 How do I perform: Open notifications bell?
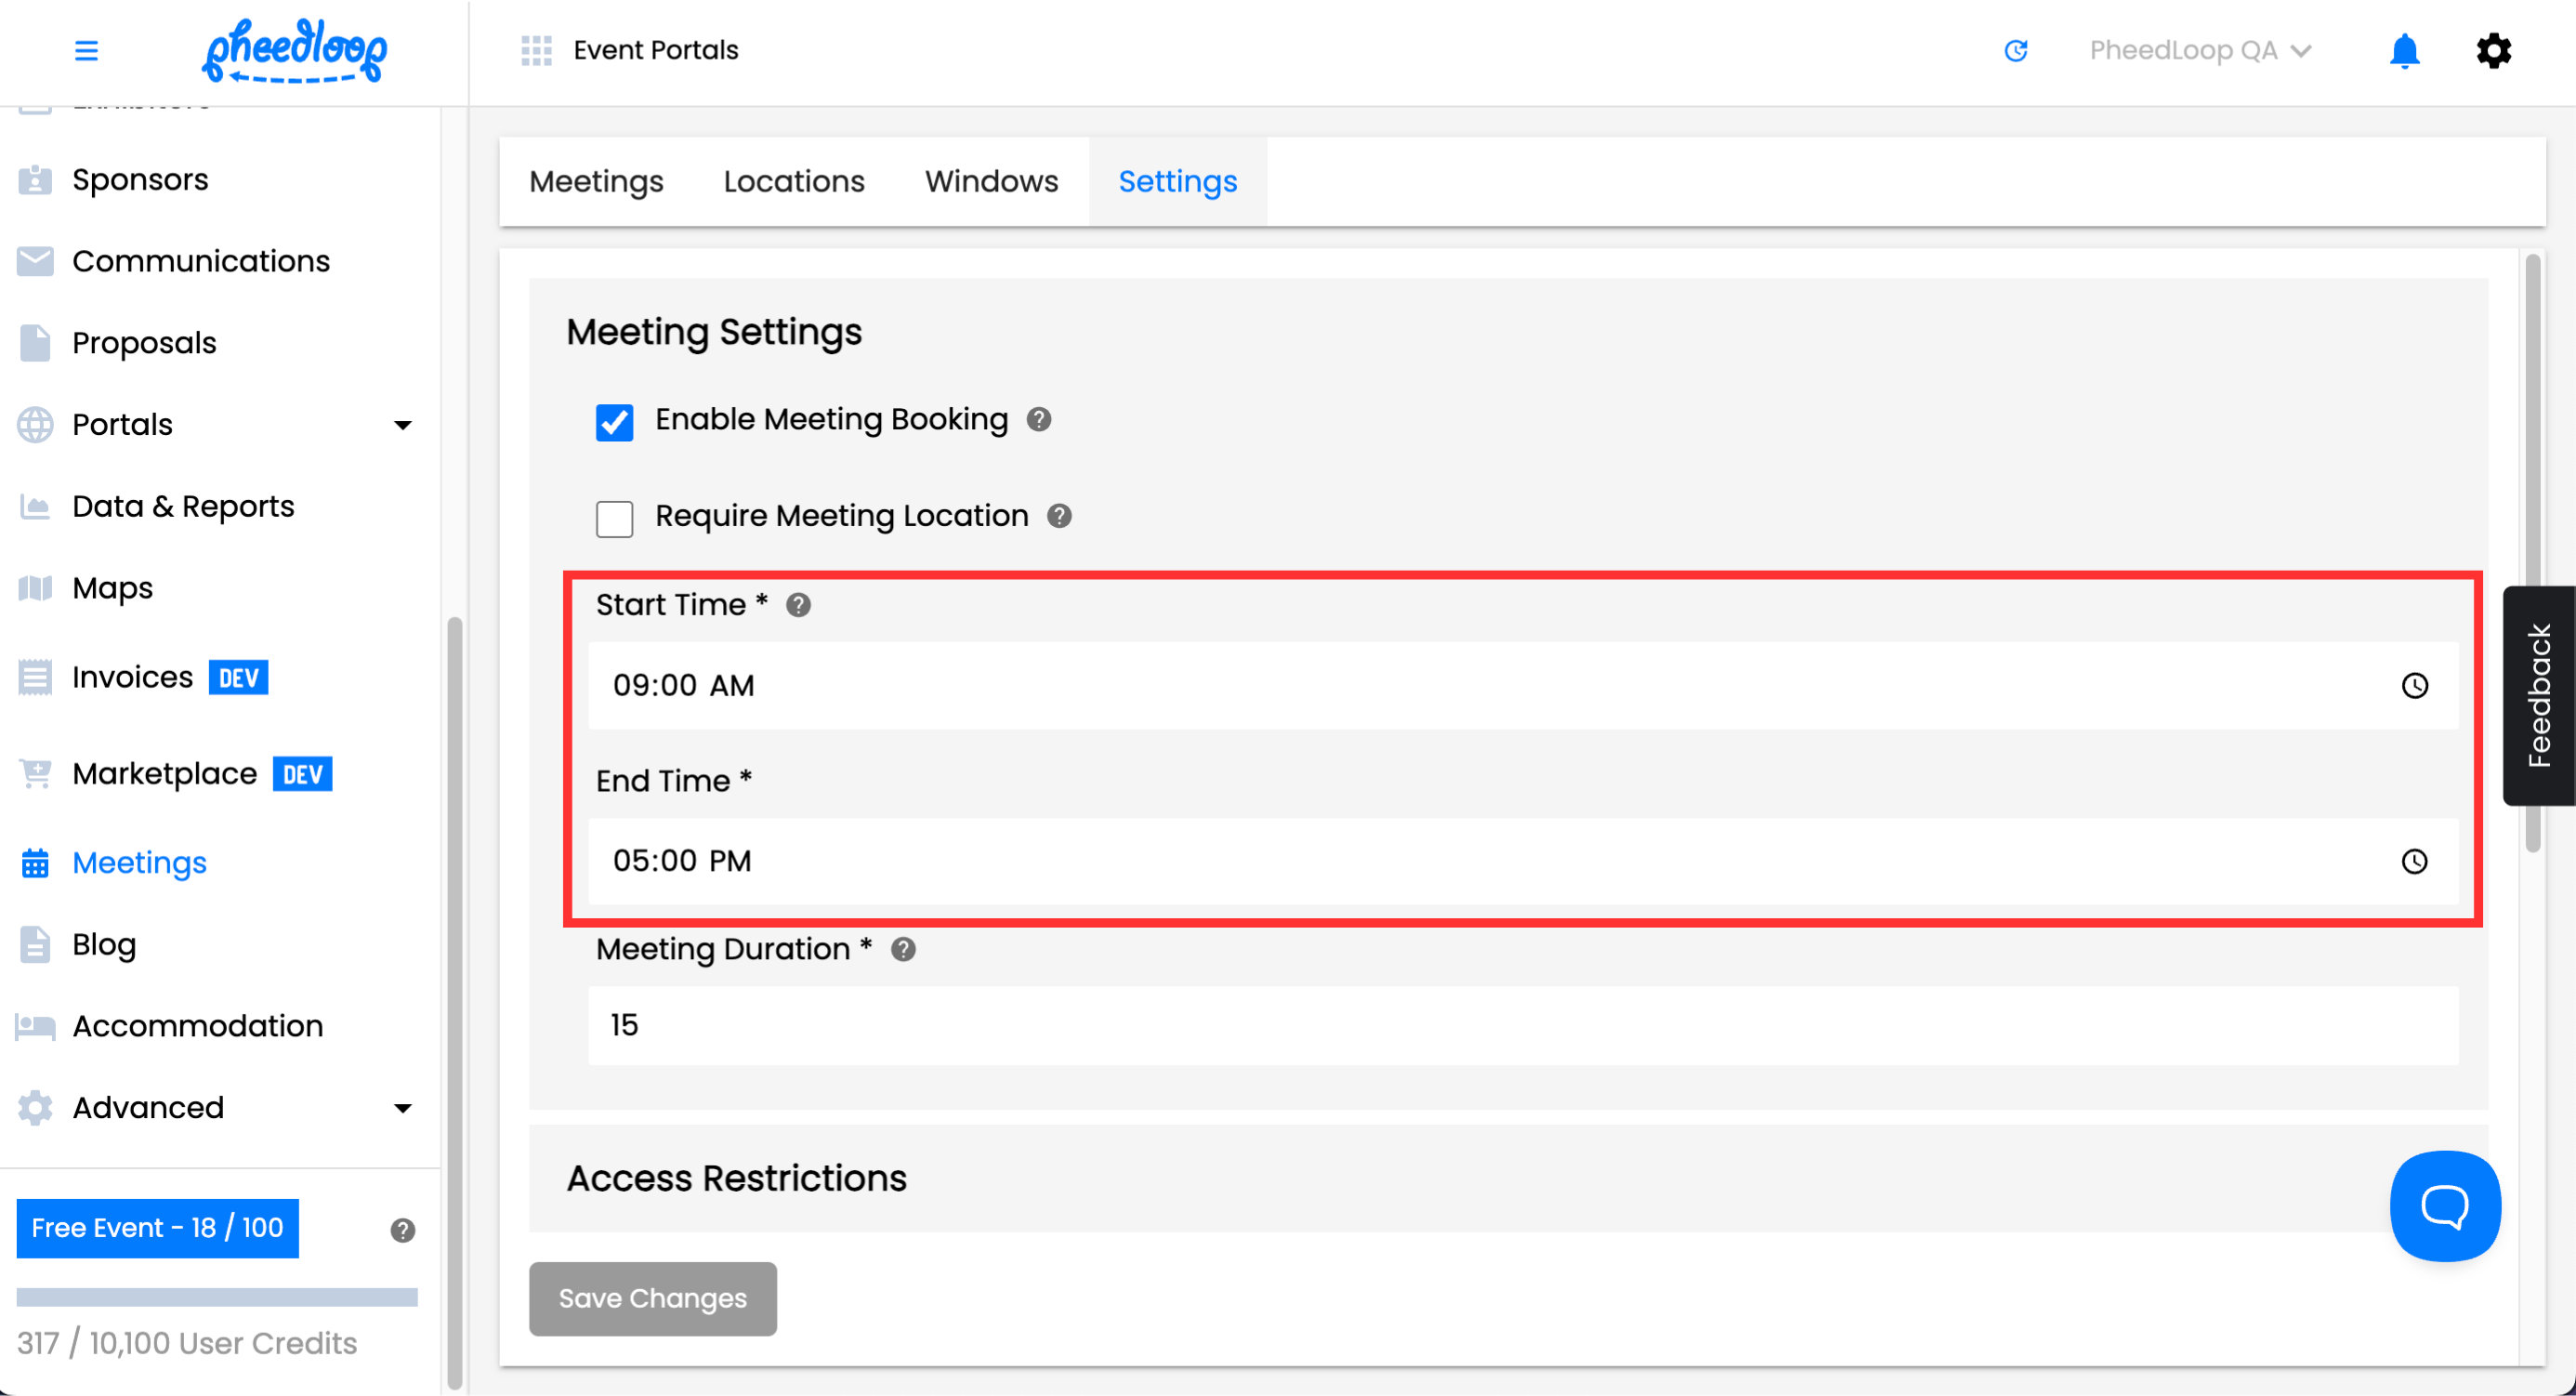pyautogui.click(x=2404, y=50)
